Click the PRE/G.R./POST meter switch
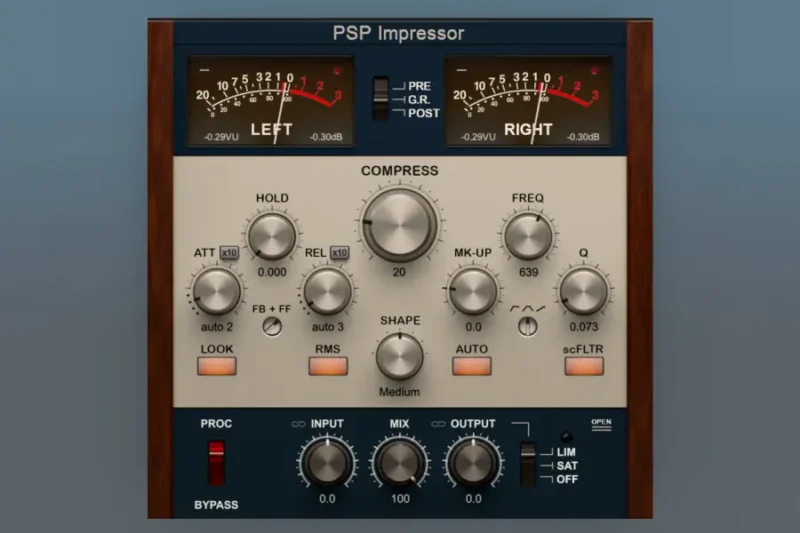The image size is (800, 533). 380,98
